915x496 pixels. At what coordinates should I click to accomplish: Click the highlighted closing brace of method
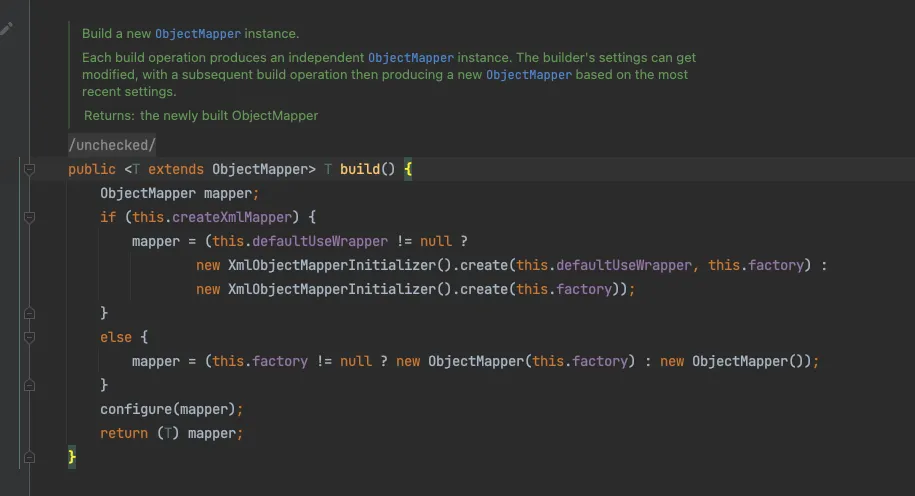point(72,457)
